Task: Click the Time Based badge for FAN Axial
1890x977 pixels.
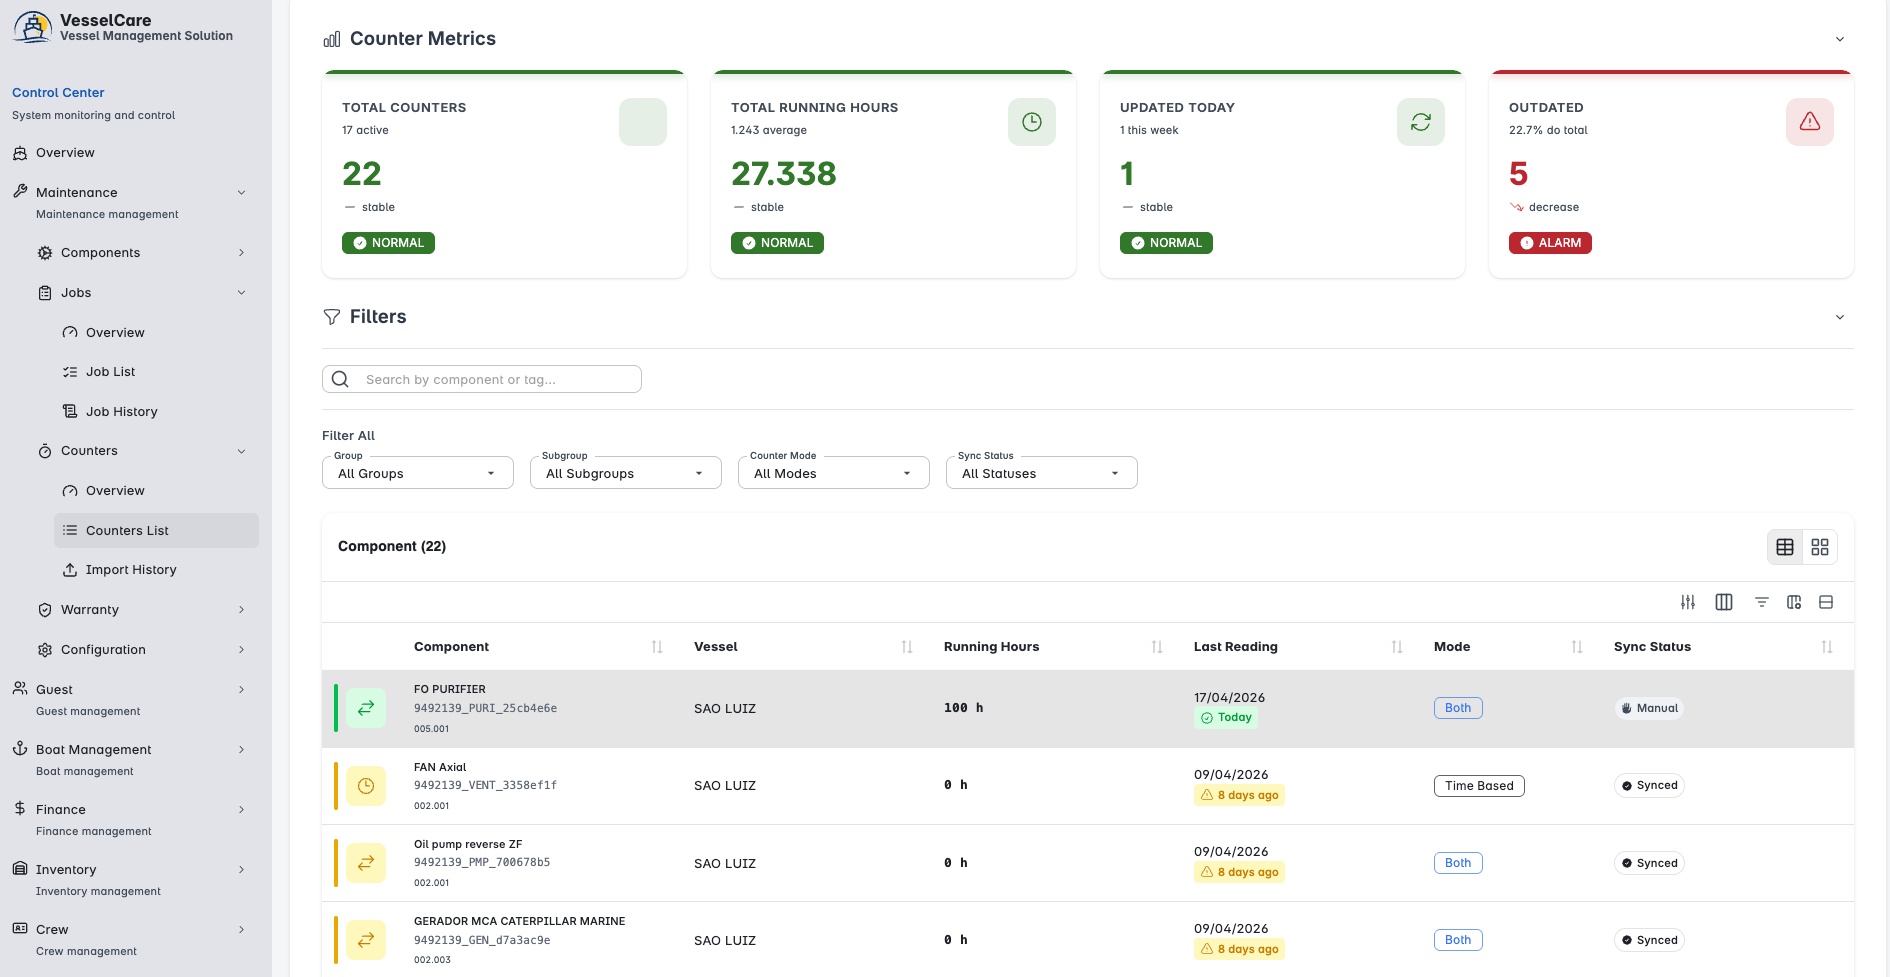Action: click(1479, 786)
